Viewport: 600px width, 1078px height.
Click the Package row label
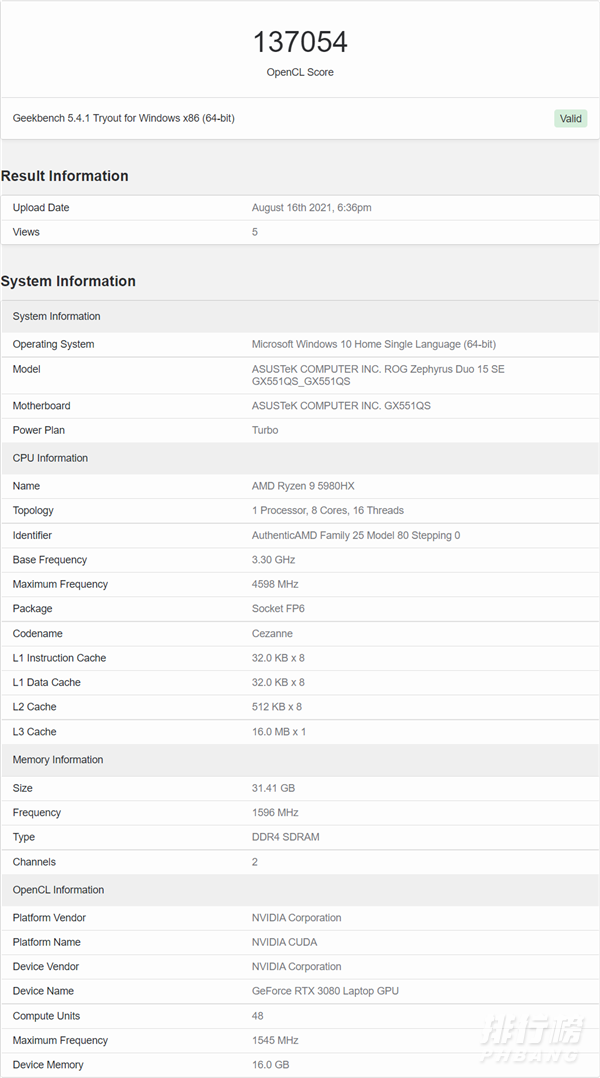click(32, 609)
